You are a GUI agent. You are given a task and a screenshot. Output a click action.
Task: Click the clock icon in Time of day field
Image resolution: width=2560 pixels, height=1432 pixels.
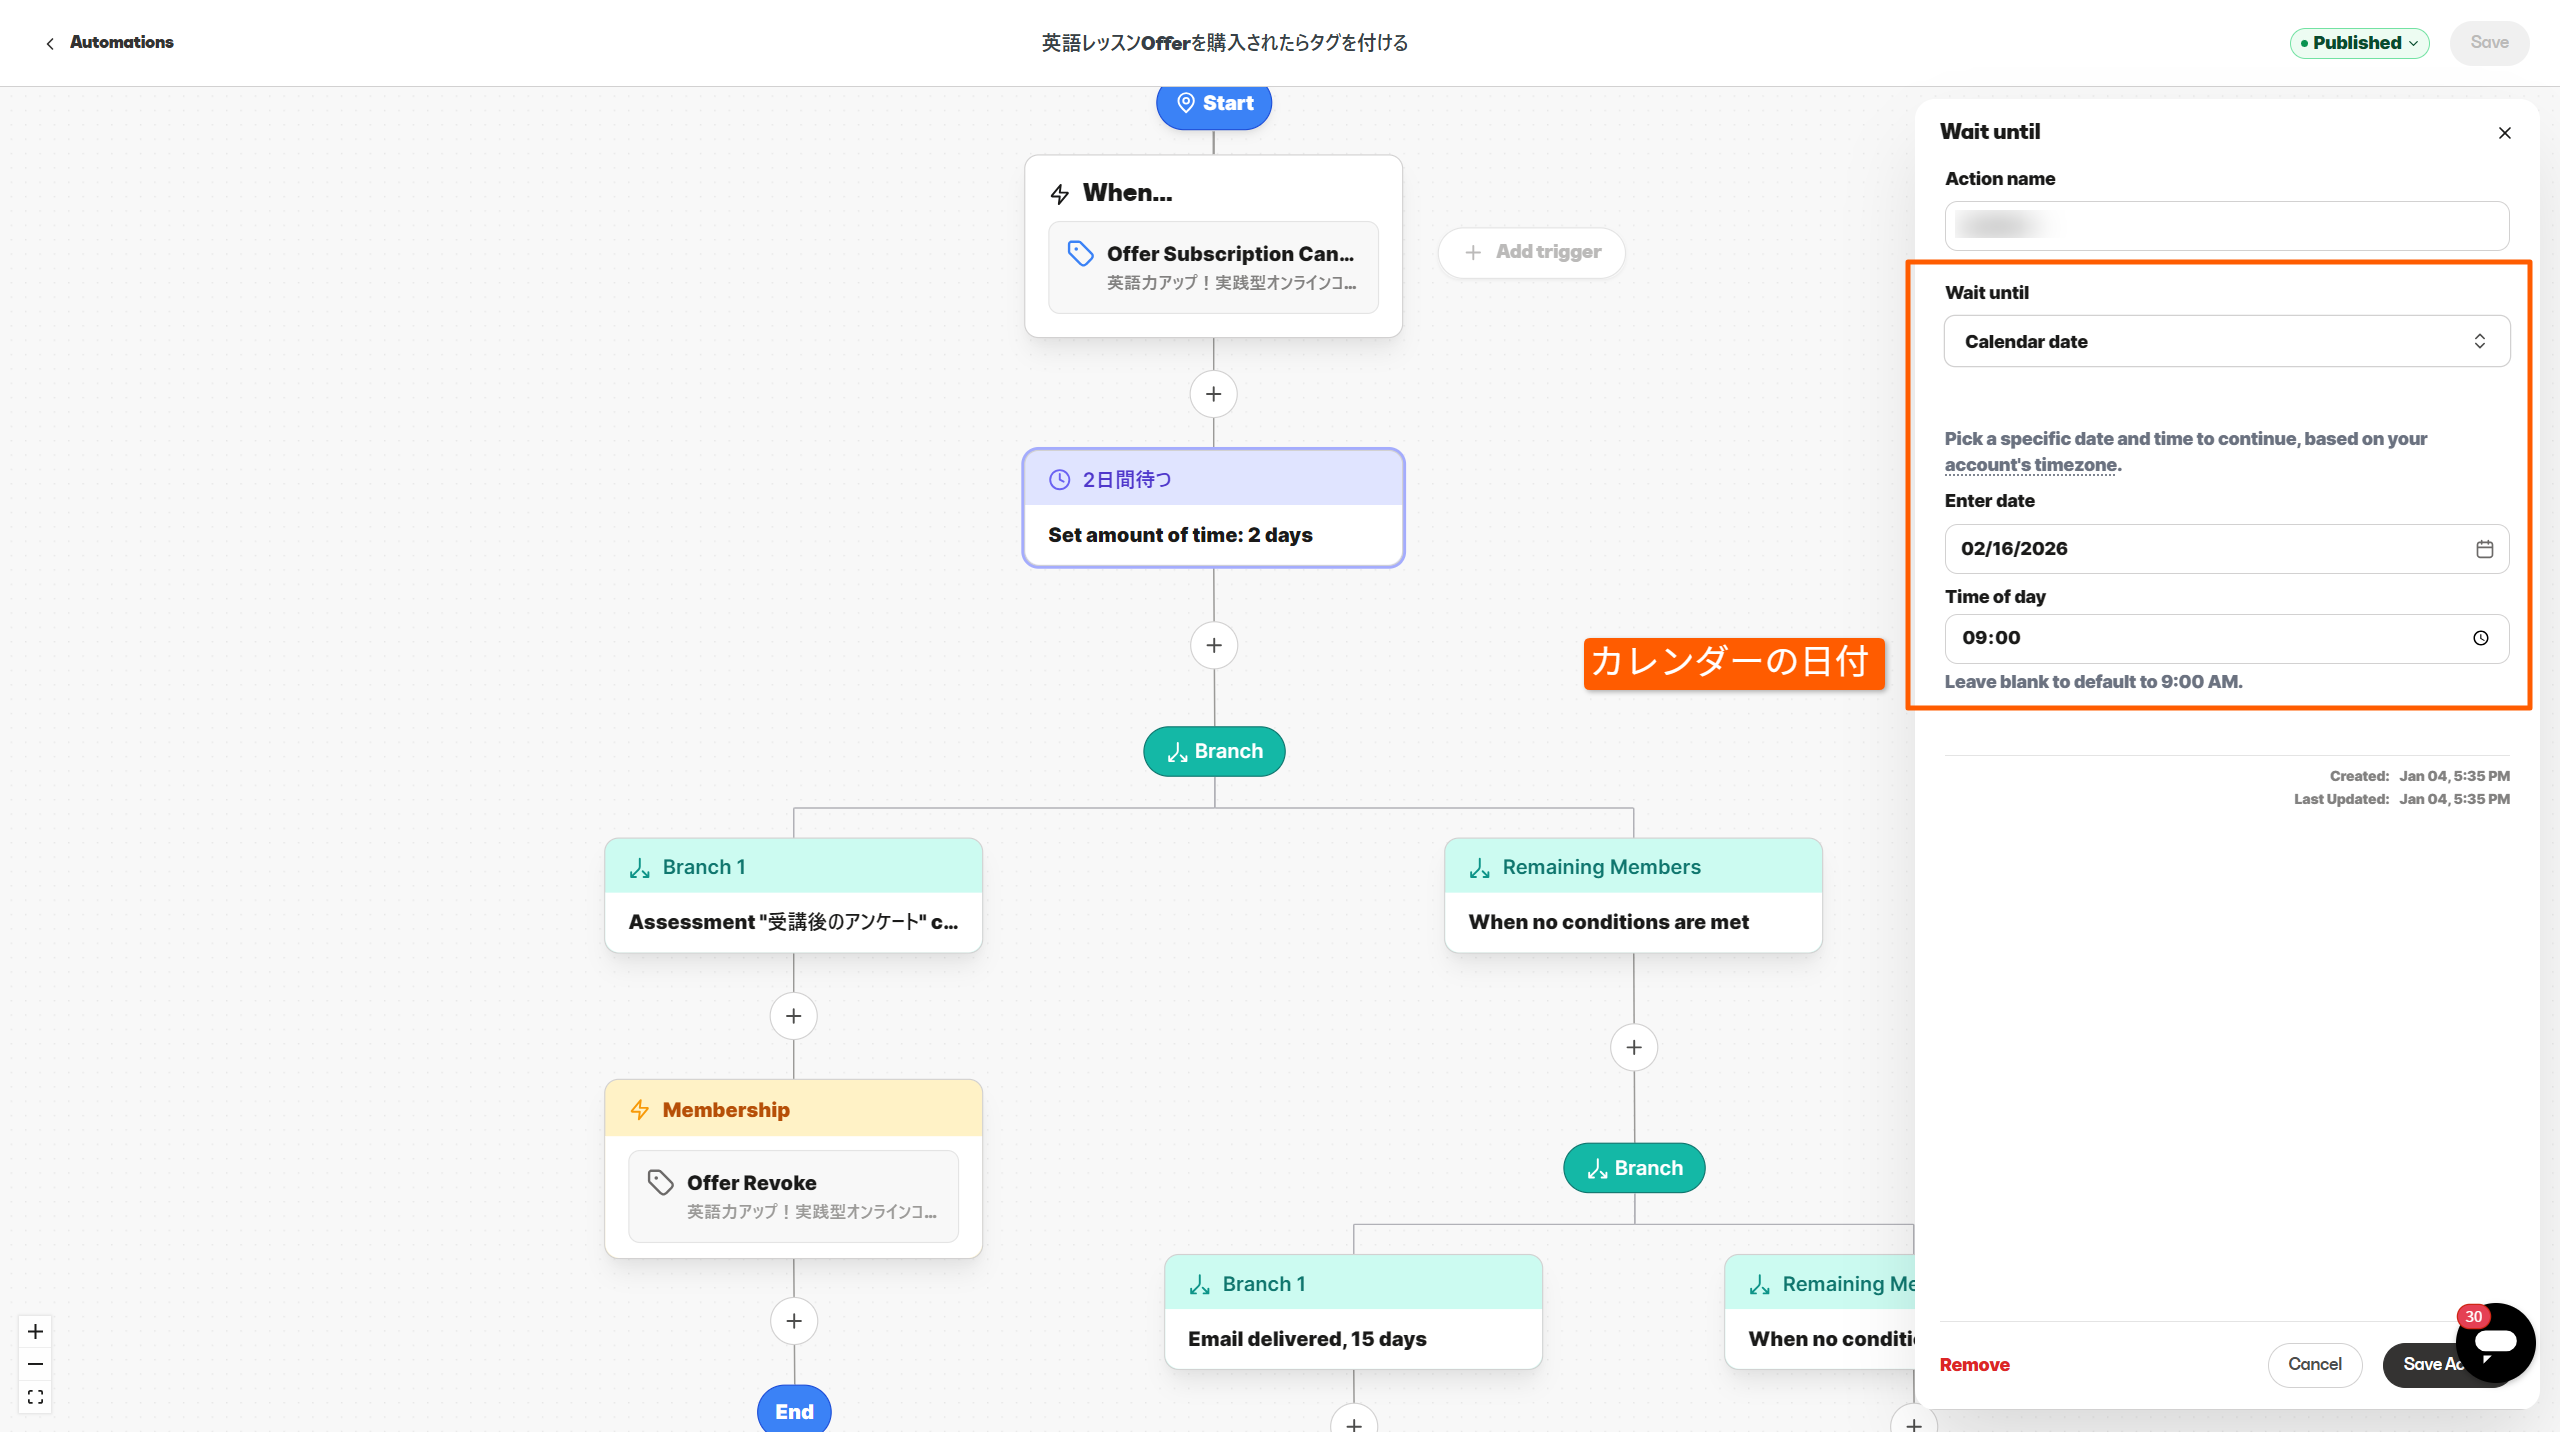point(2480,638)
